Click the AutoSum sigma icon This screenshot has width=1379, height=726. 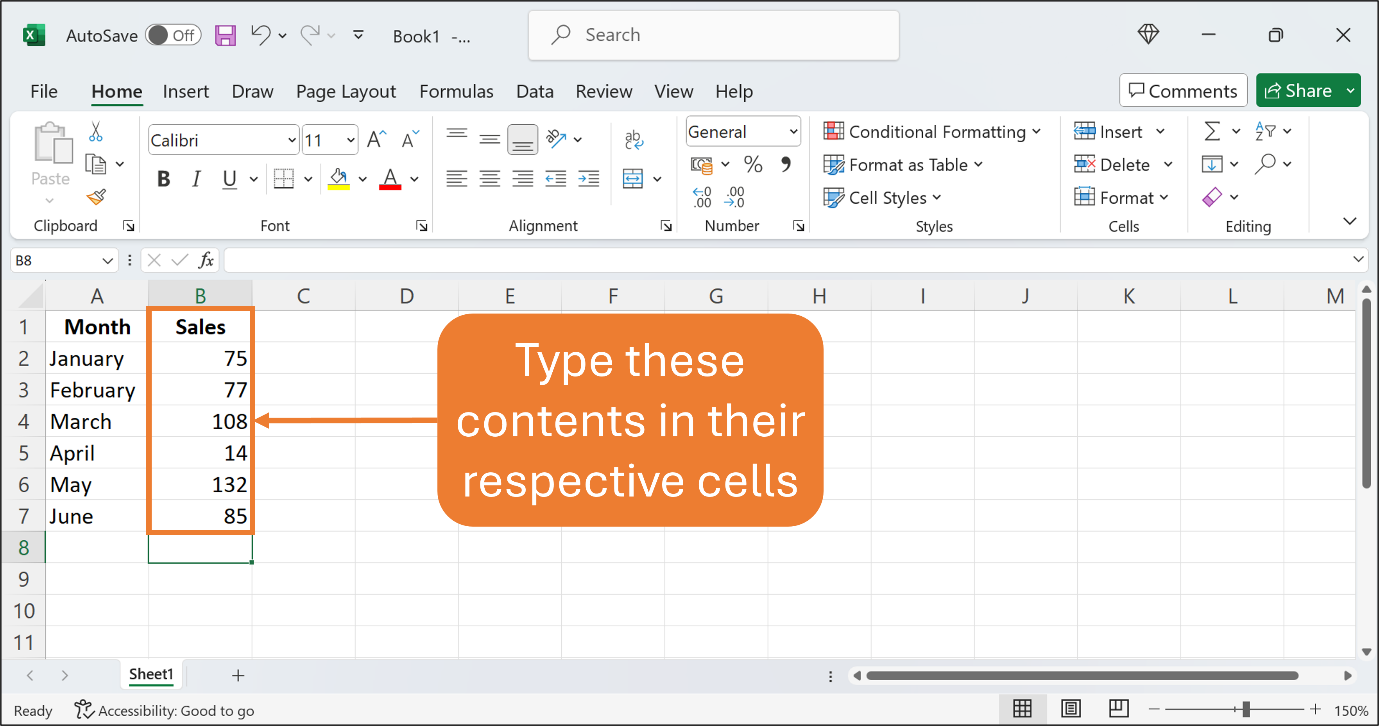(x=1212, y=132)
